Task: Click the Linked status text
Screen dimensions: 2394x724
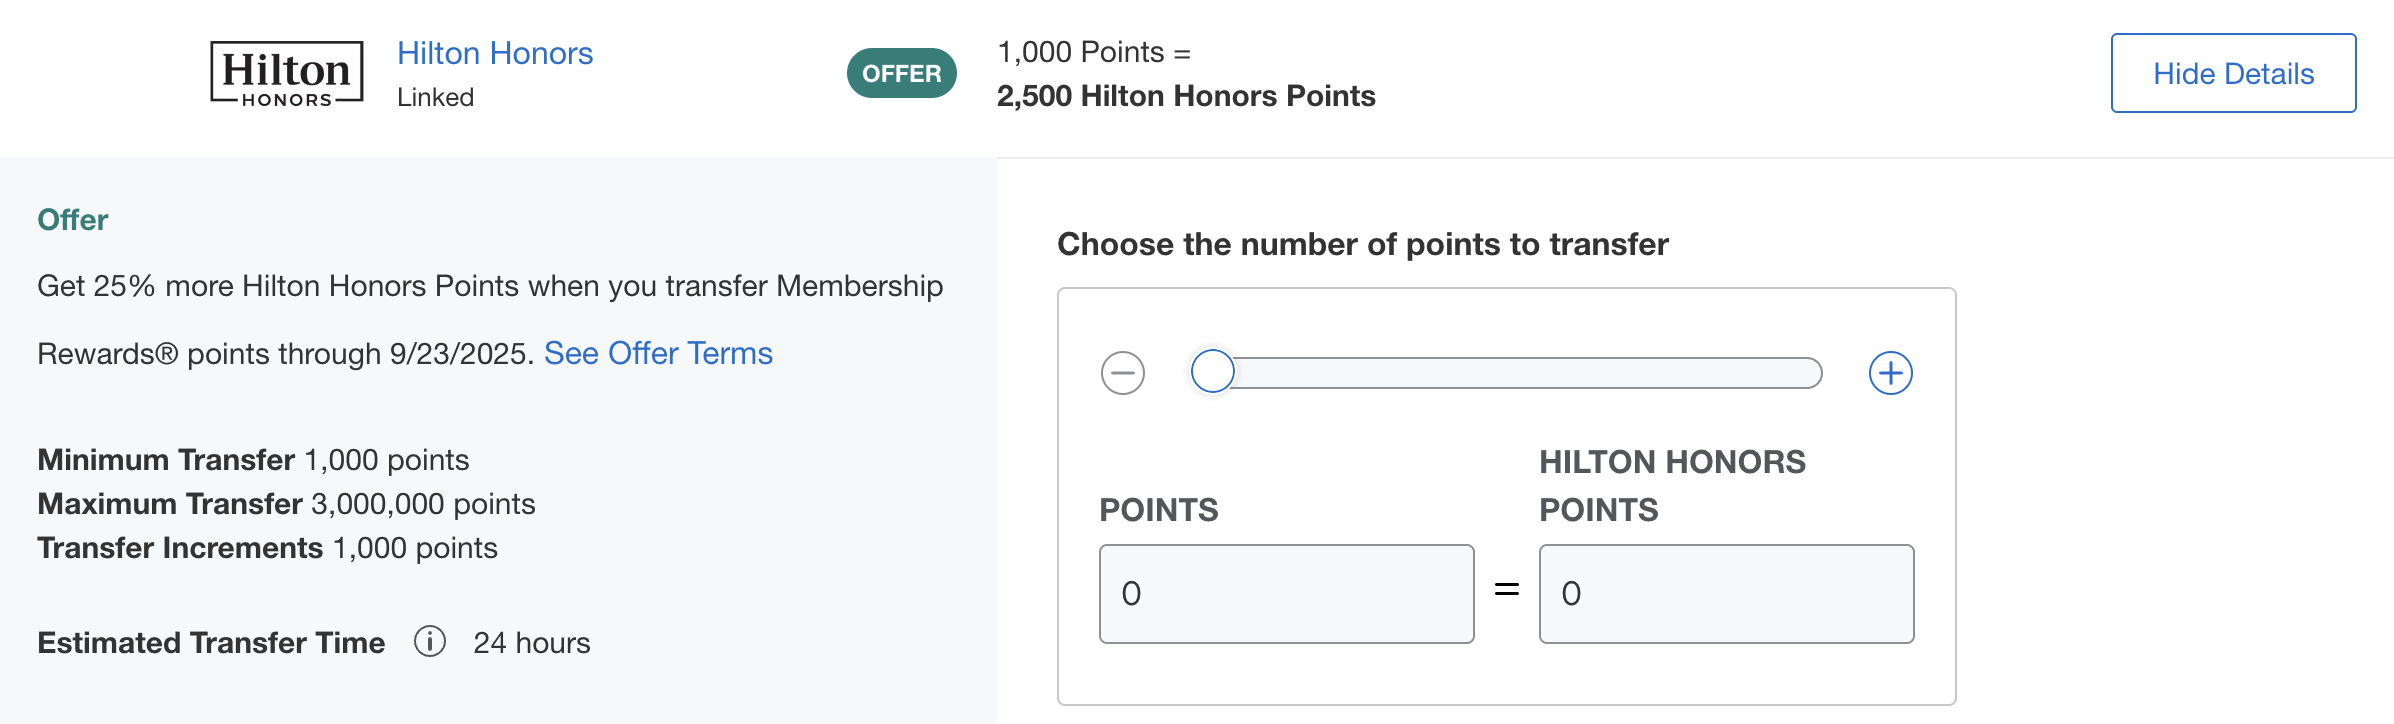Action: [x=435, y=97]
